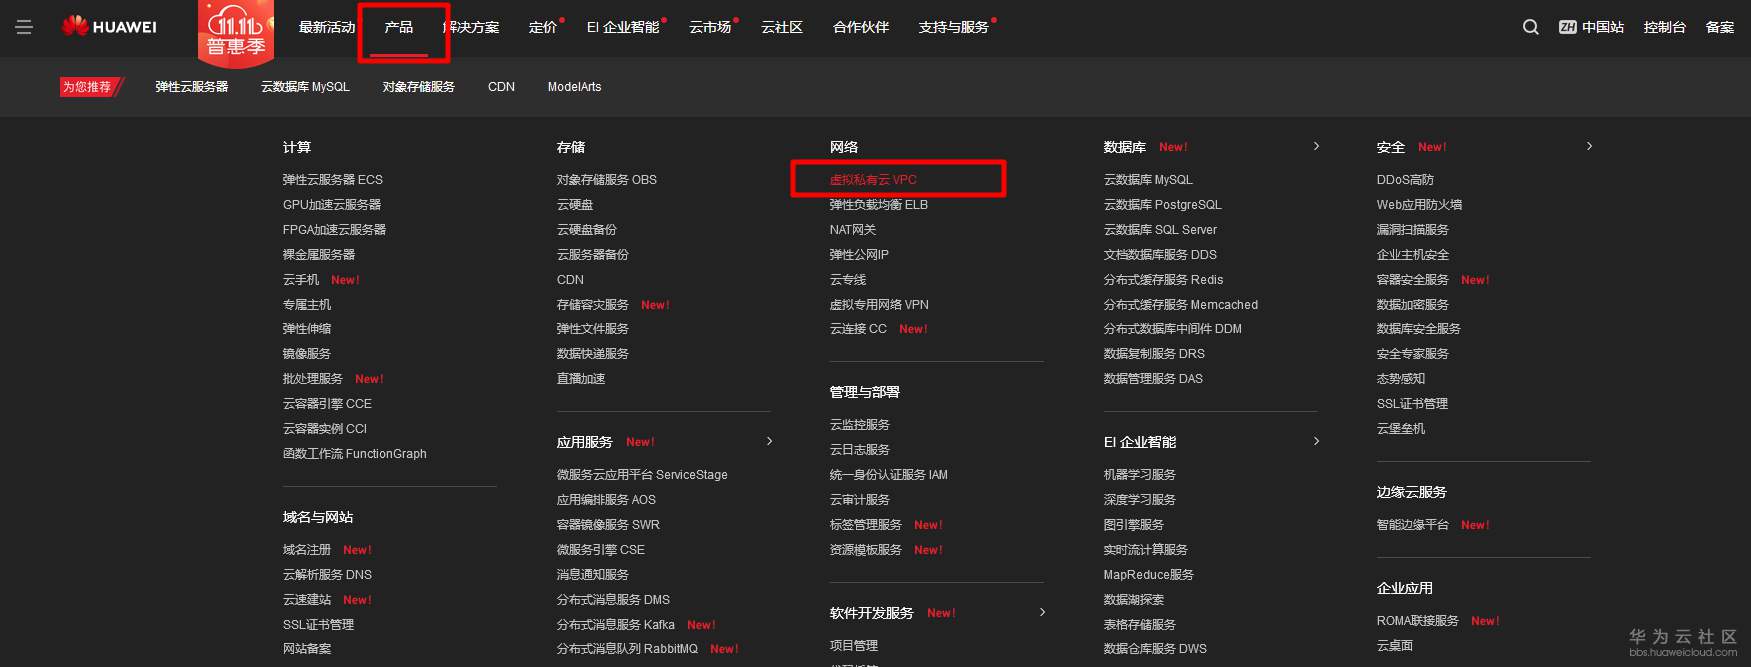Screen dimensions: 1751x667
Task: Expand the 安全 category arrow
Action: tap(1589, 146)
